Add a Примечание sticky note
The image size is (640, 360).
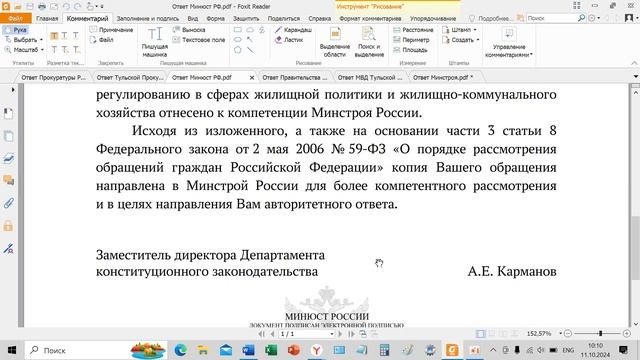(111, 30)
